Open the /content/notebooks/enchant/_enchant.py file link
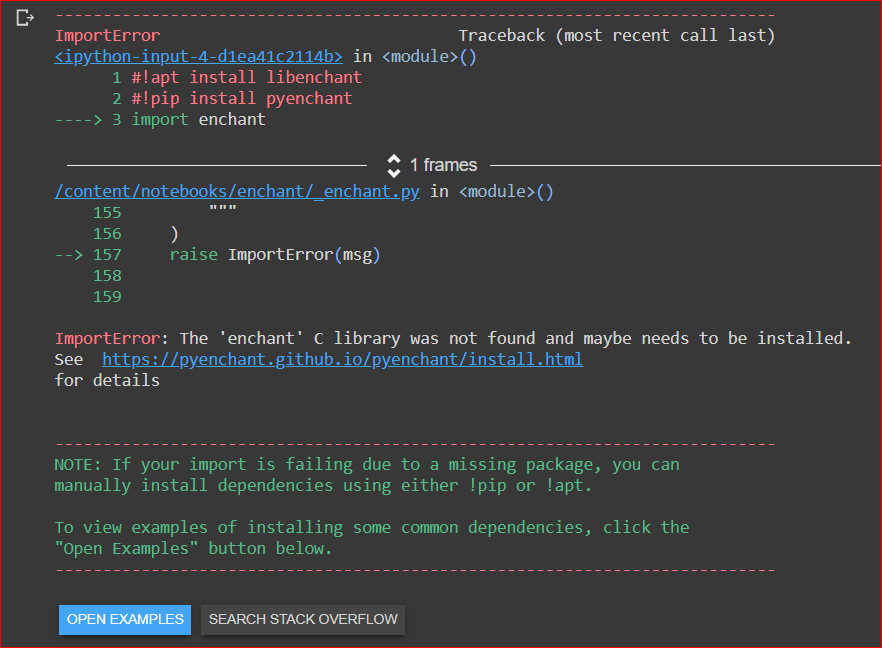Viewport: 882px width, 648px height. click(237, 192)
